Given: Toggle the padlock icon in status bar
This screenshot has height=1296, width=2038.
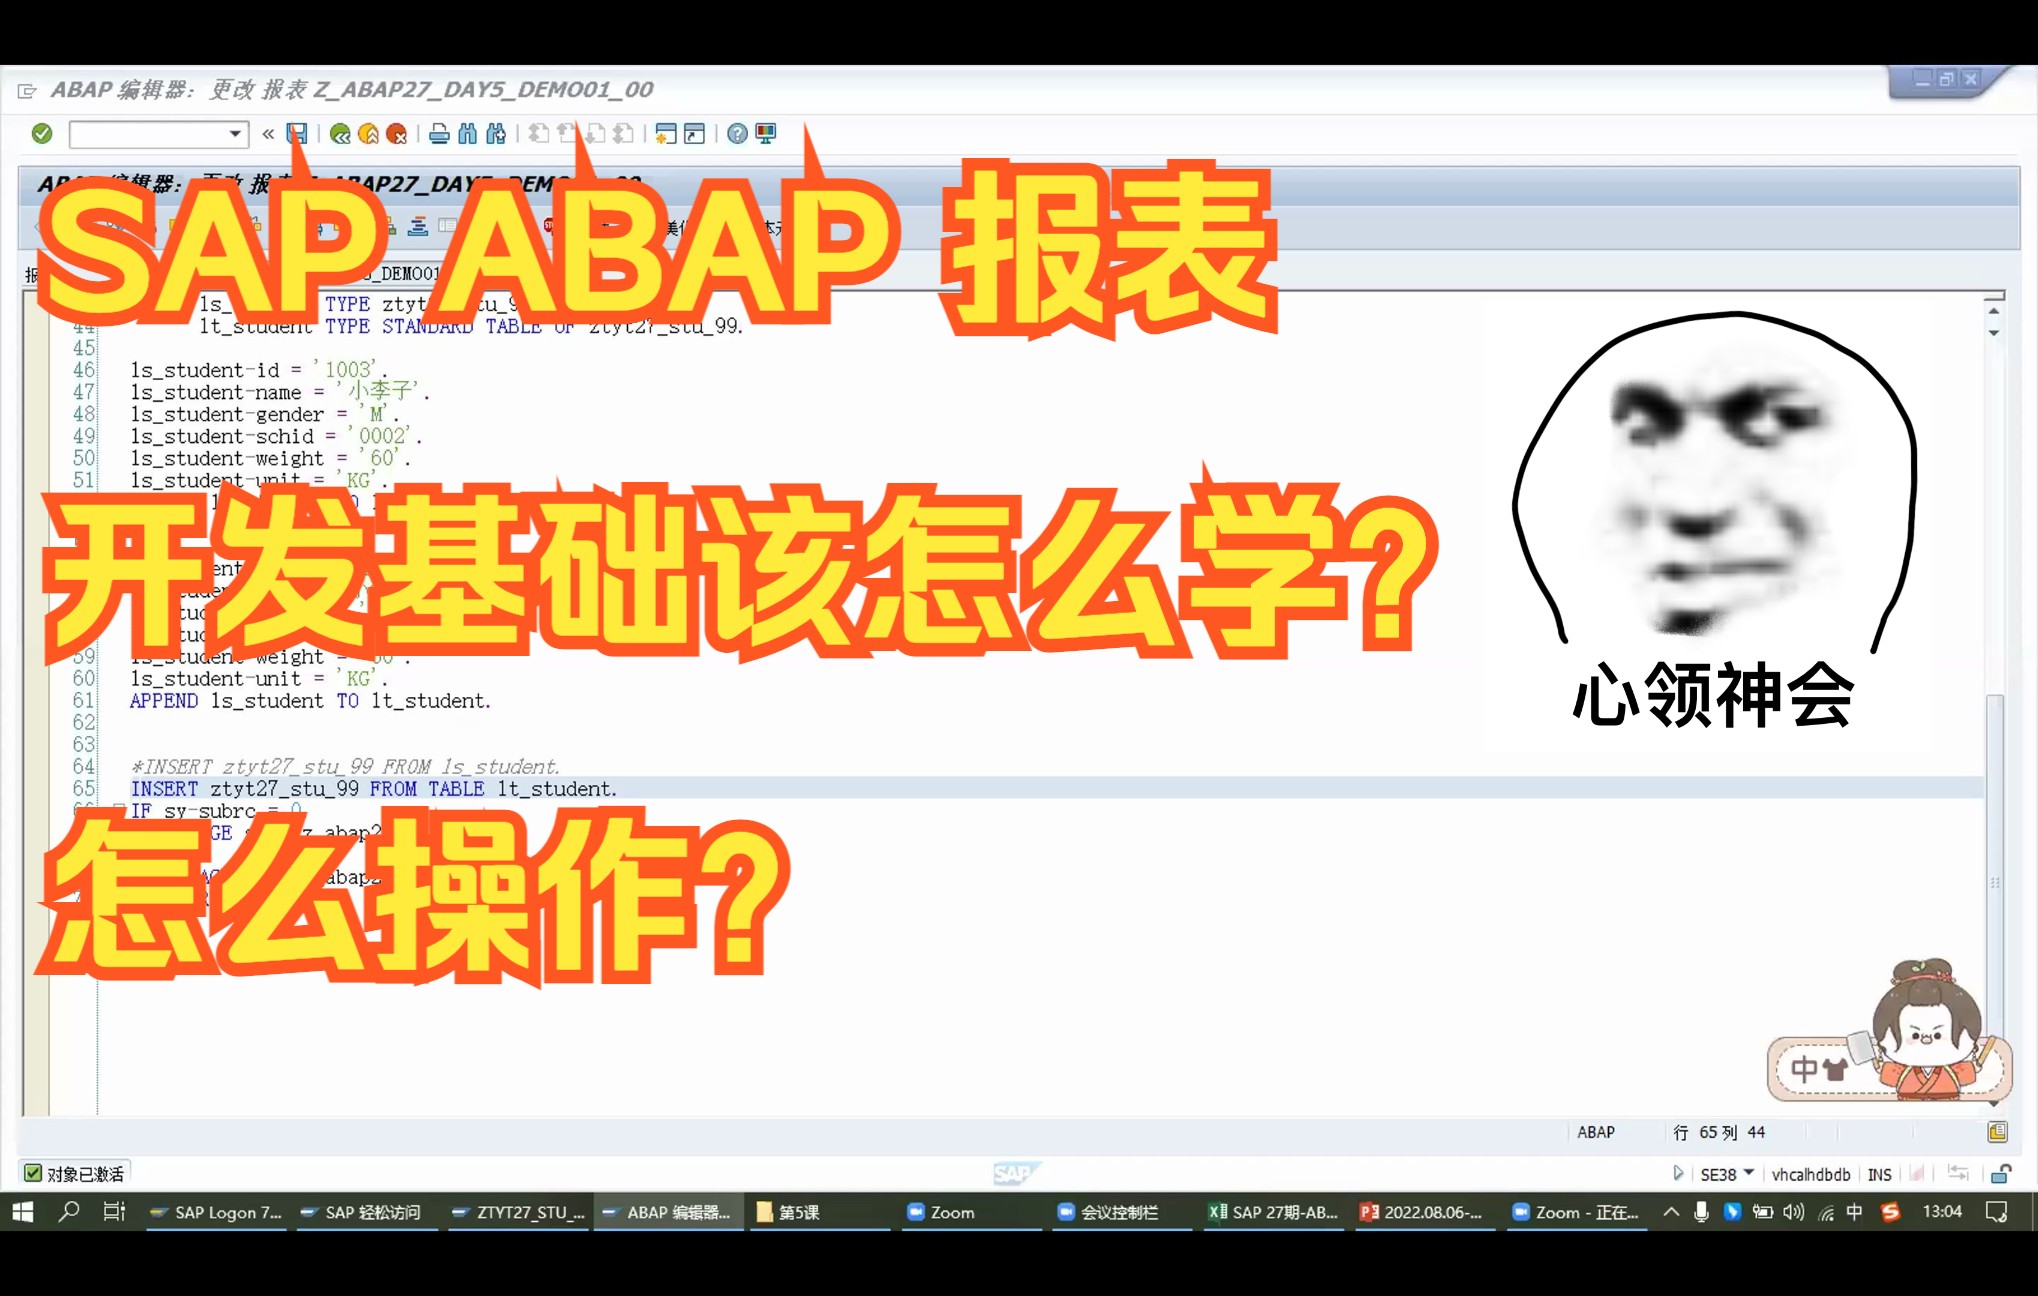Looking at the screenshot, I should (x=2000, y=1174).
